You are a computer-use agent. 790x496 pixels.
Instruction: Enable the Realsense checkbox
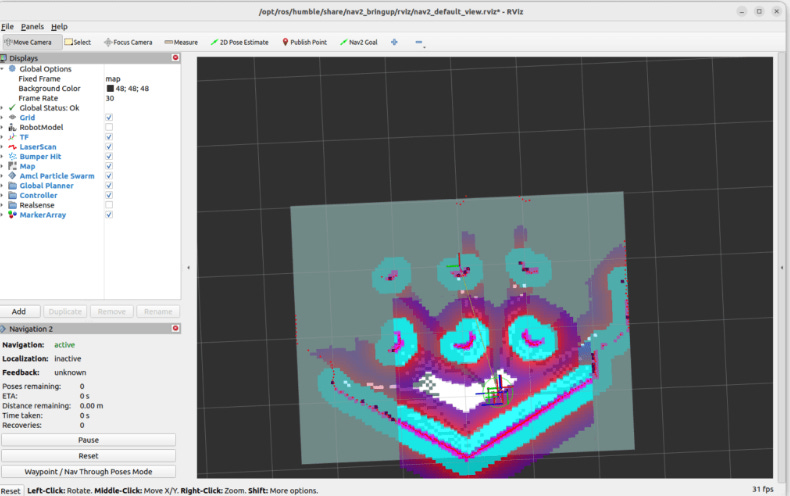109,205
